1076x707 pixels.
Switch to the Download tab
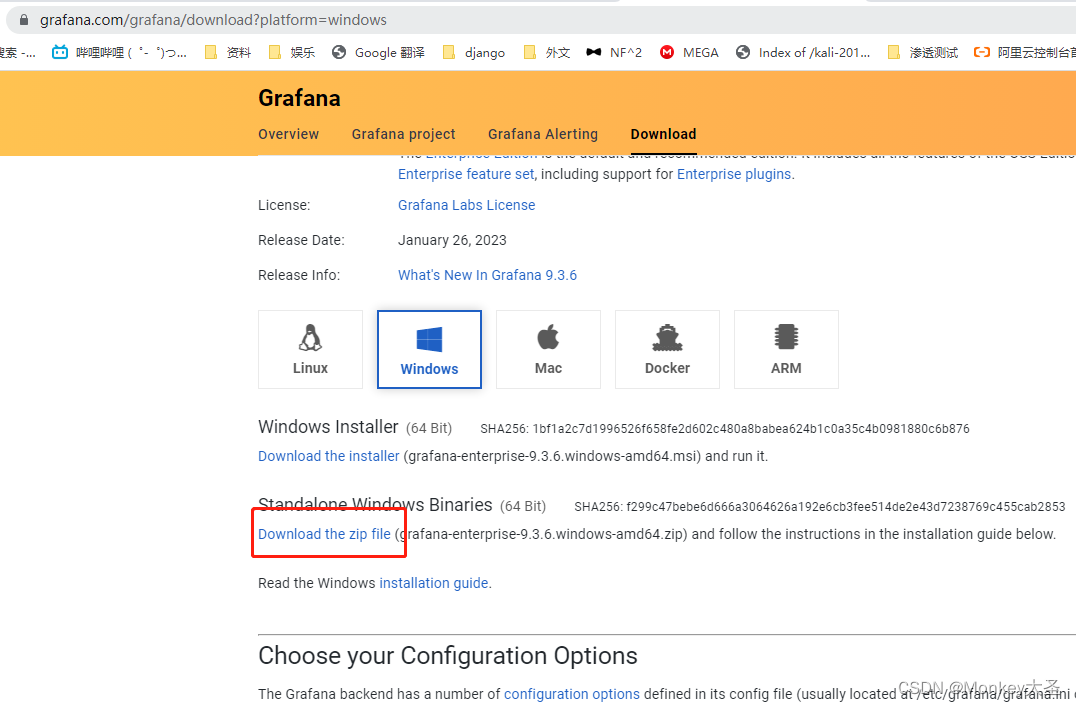[x=664, y=134]
